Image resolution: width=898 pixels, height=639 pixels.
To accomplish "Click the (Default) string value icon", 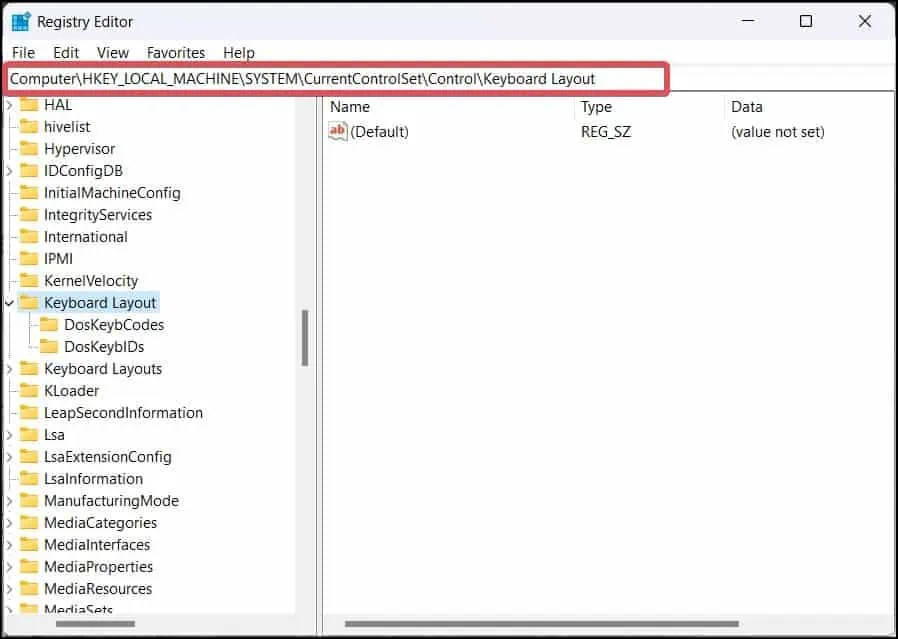I will pyautogui.click(x=337, y=131).
